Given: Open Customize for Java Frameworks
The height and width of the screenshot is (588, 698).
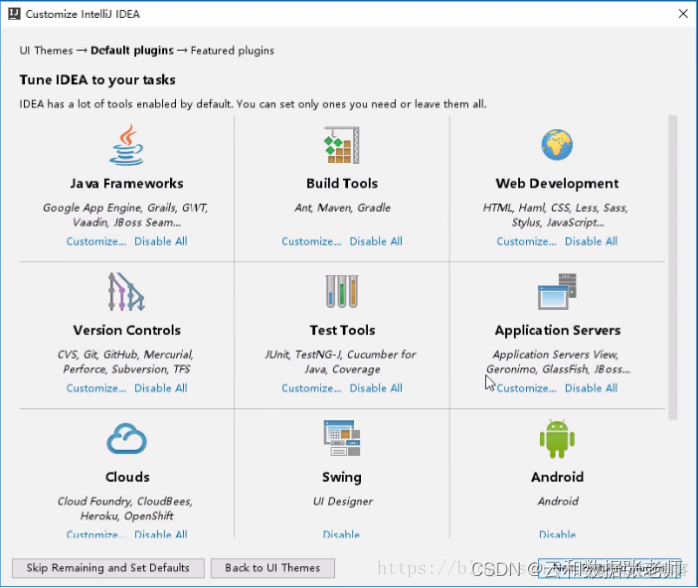Looking at the screenshot, I should (x=96, y=241).
